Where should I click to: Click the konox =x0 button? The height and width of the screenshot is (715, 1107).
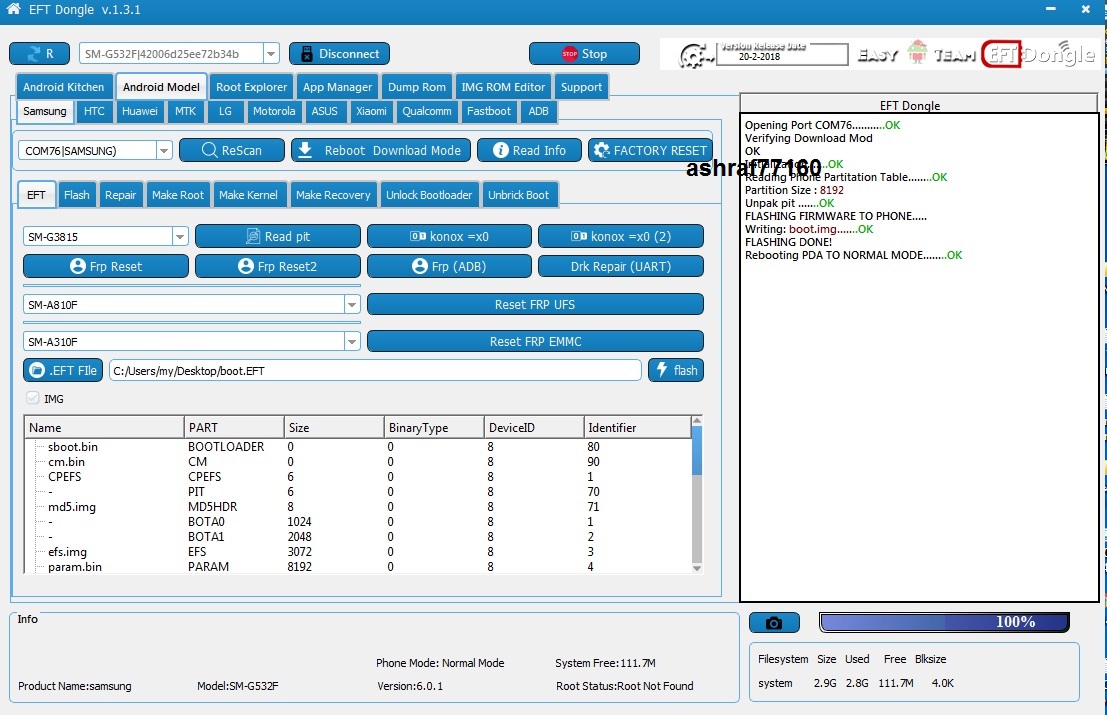point(449,236)
